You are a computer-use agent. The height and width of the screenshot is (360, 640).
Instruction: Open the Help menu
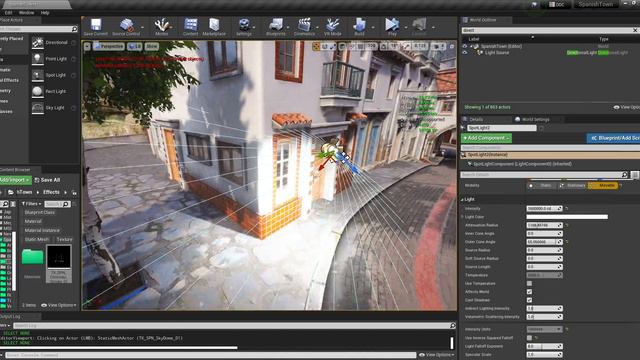click(45, 13)
